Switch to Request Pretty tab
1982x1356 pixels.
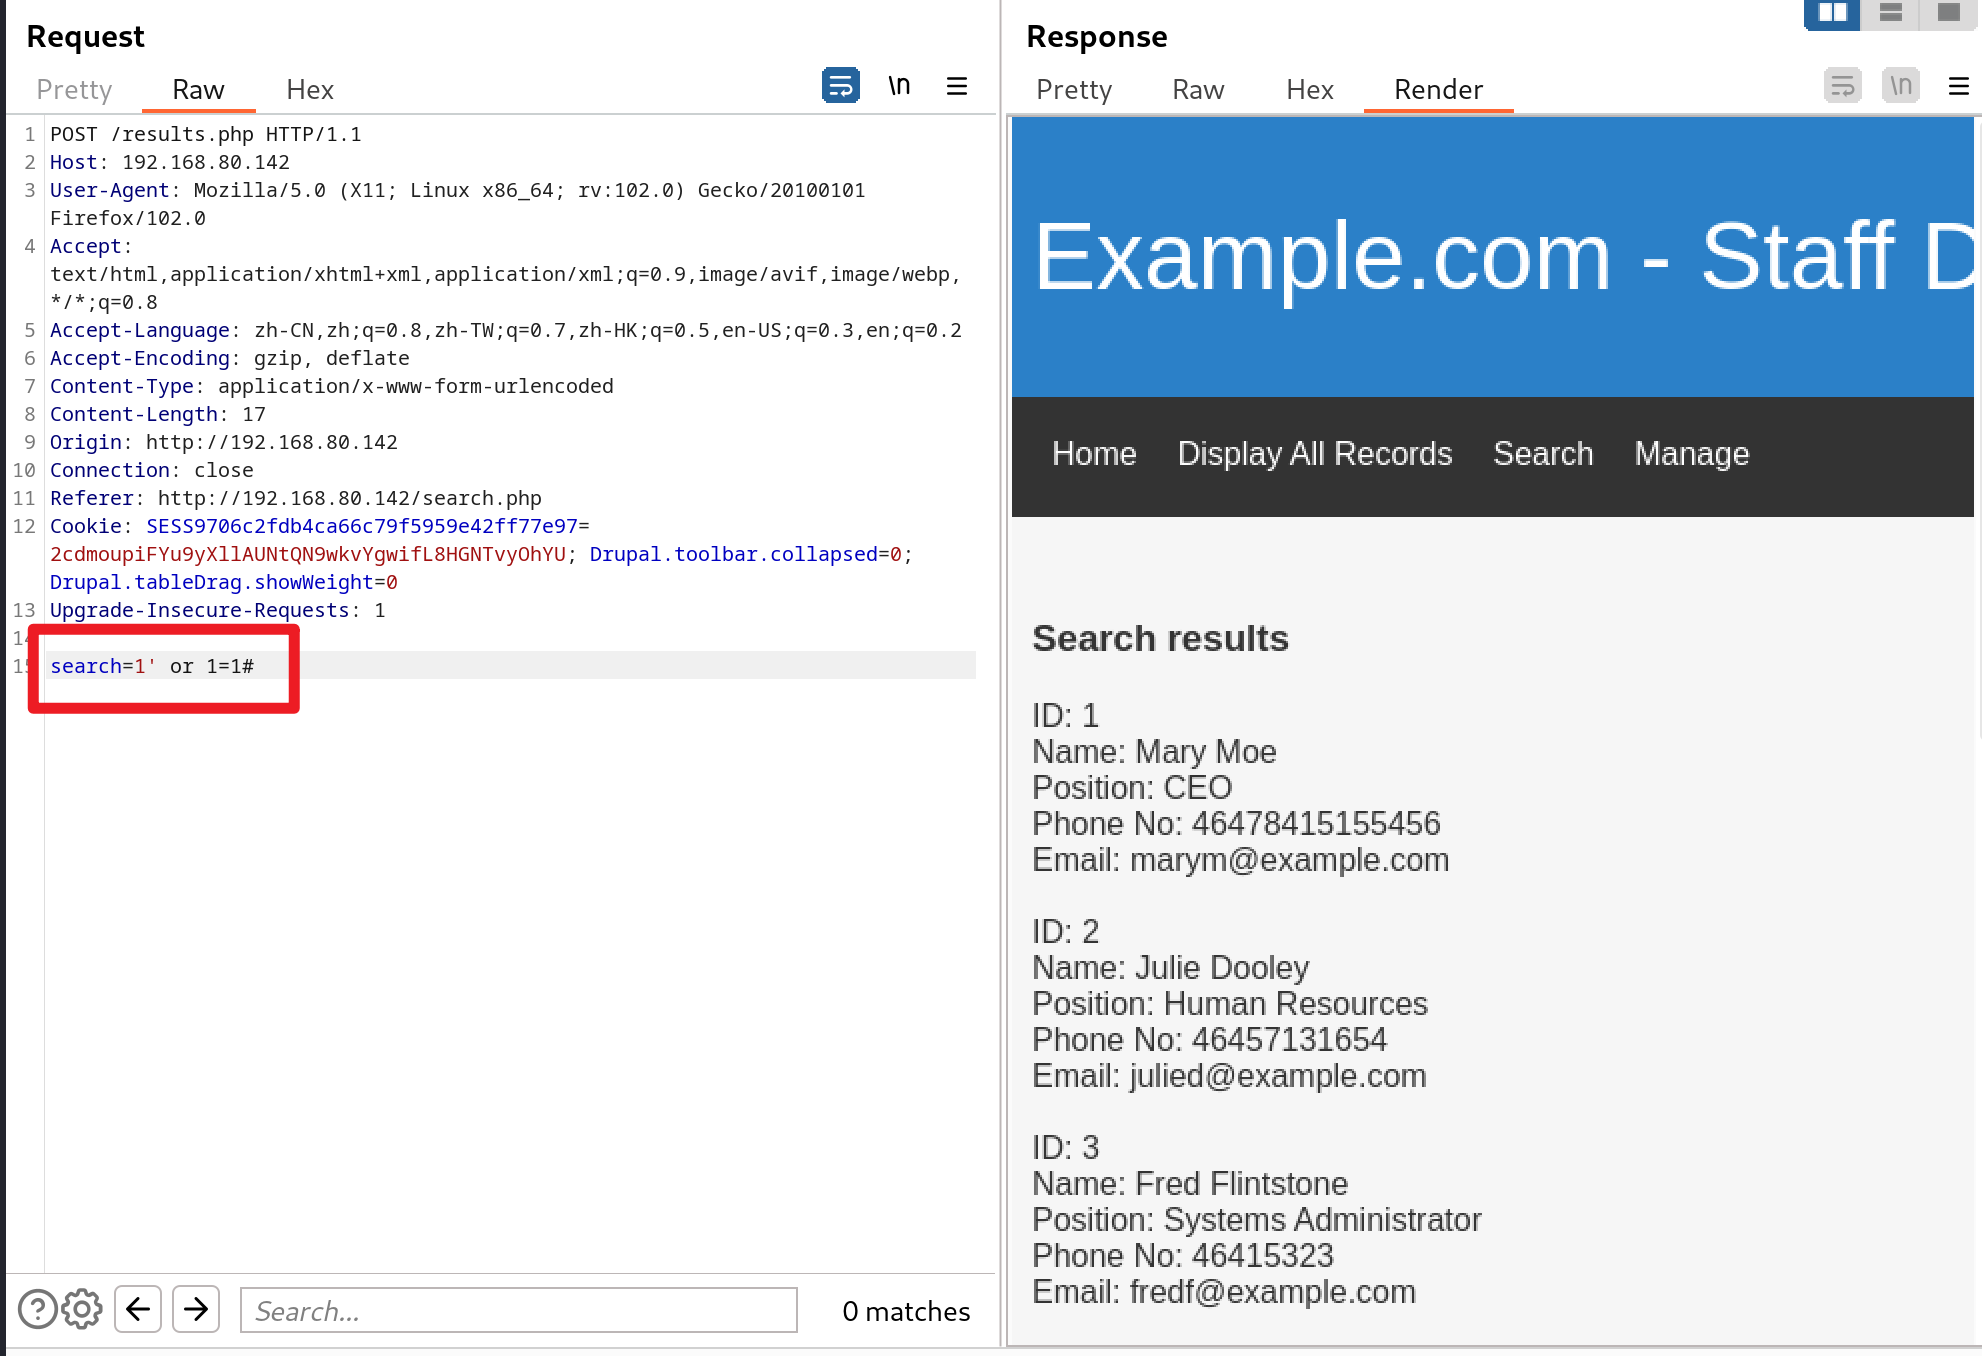pyautogui.click(x=74, y=89)
